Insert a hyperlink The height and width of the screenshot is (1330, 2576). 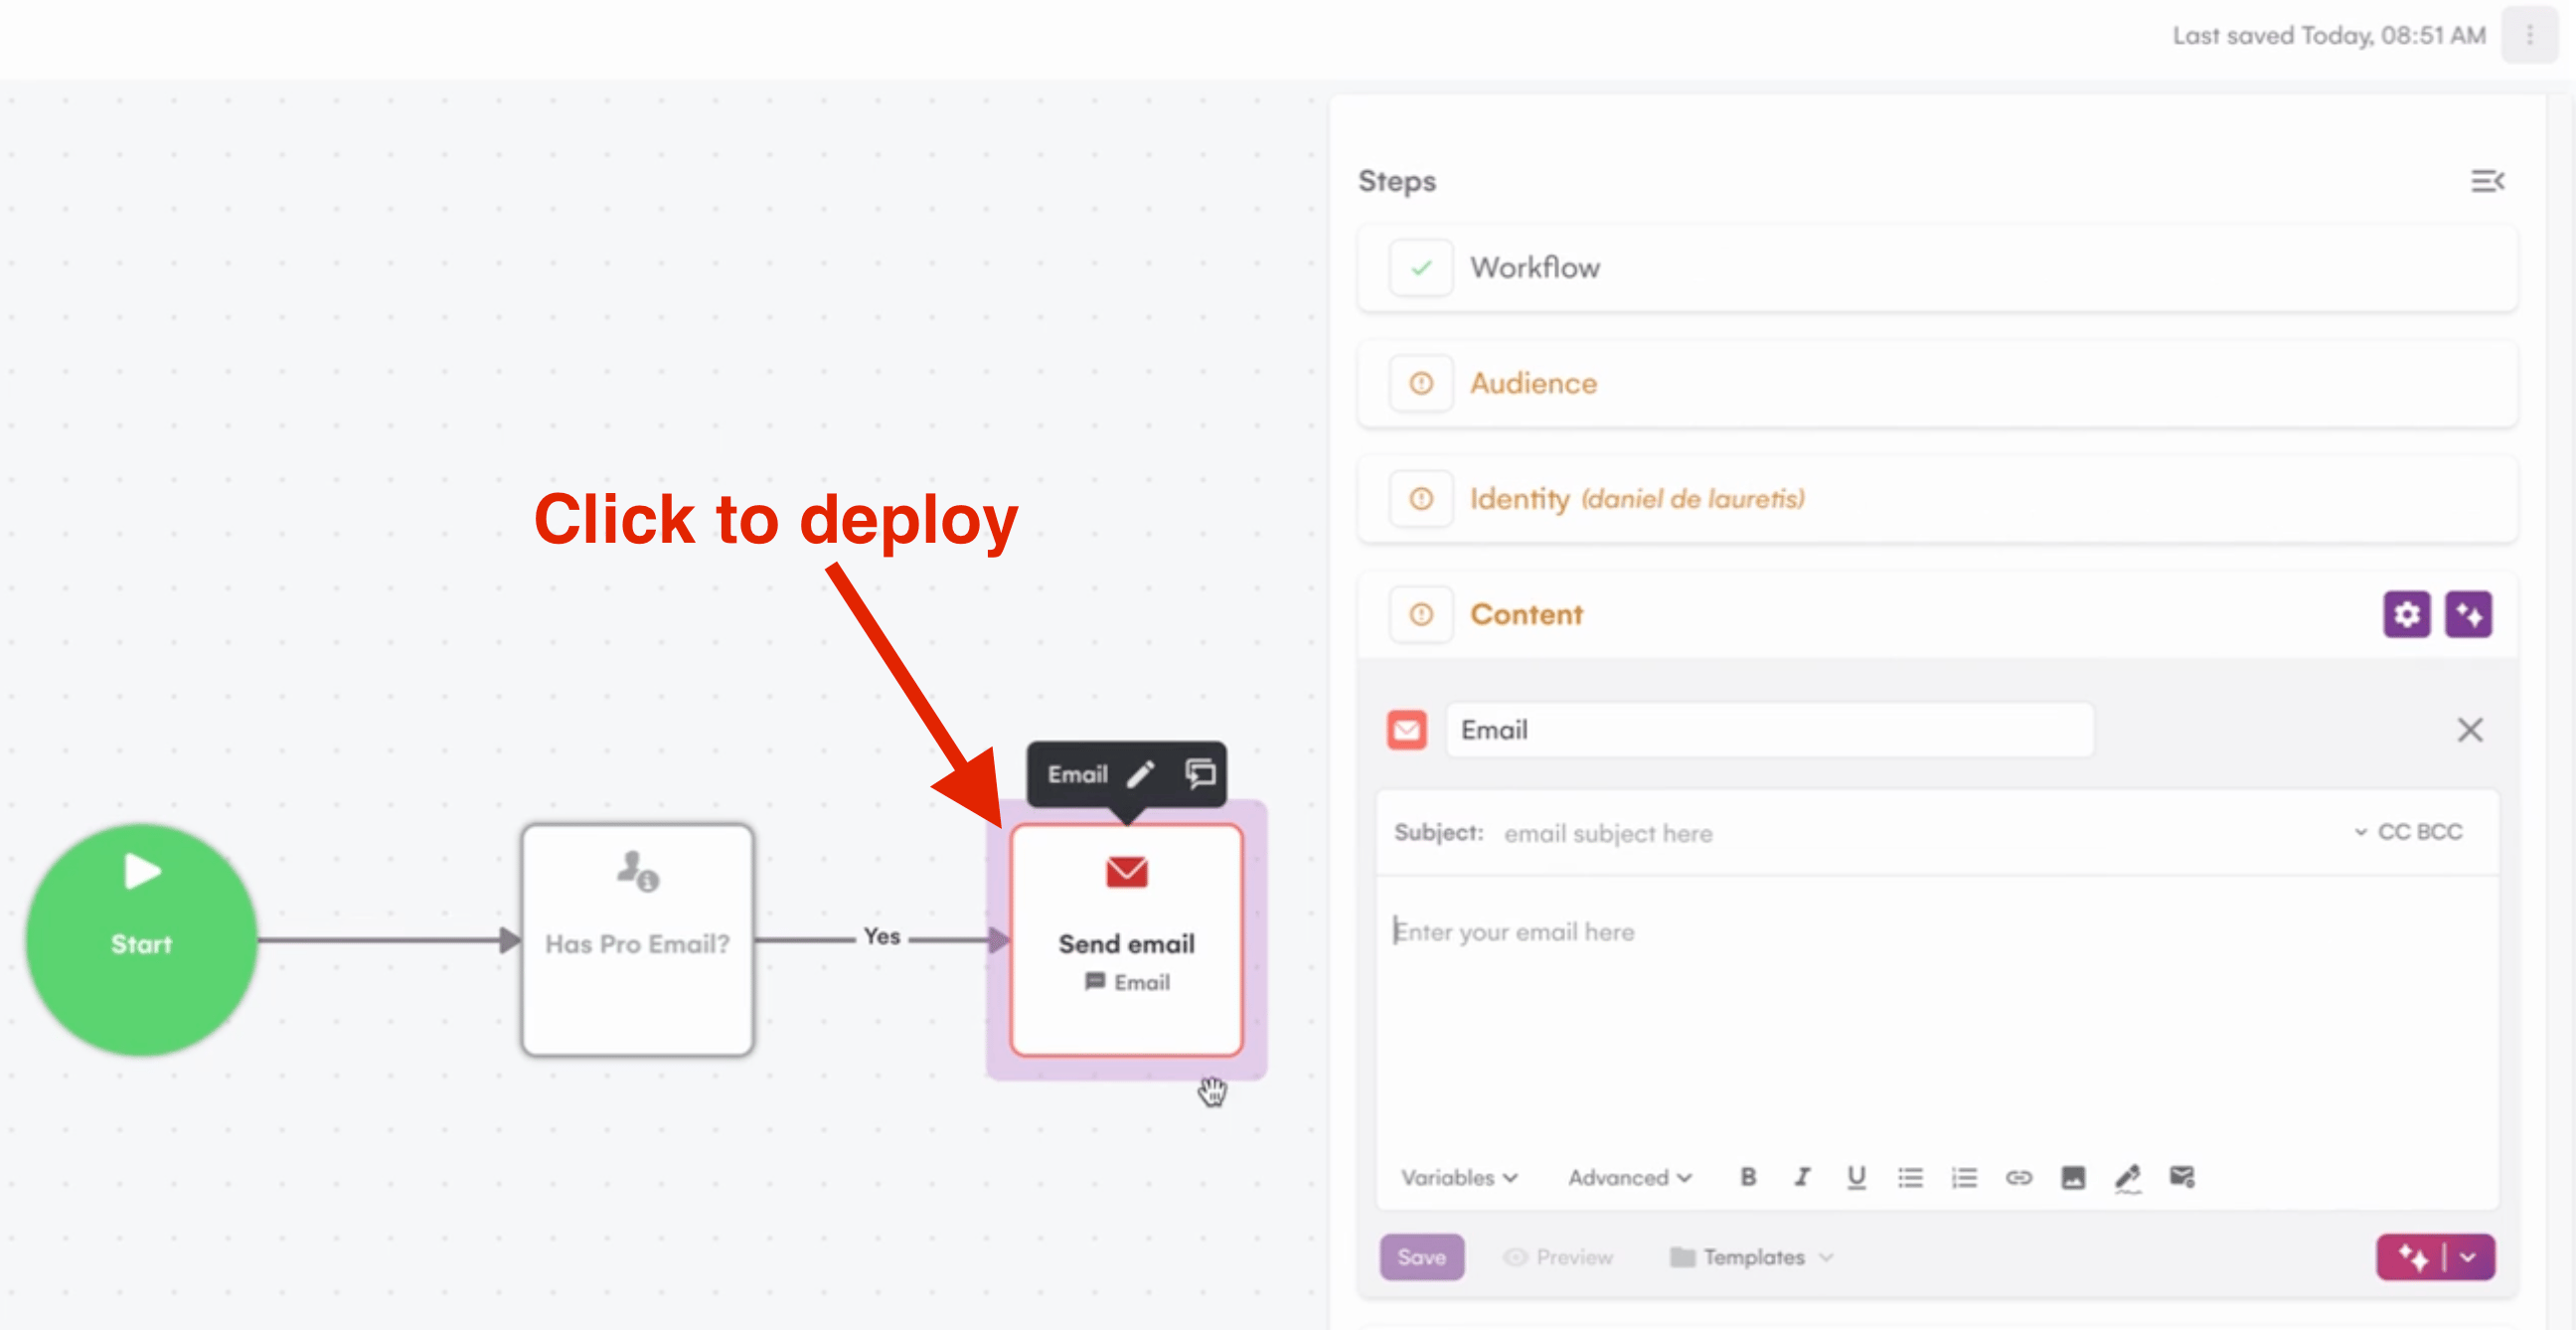pos(2018,1177)
